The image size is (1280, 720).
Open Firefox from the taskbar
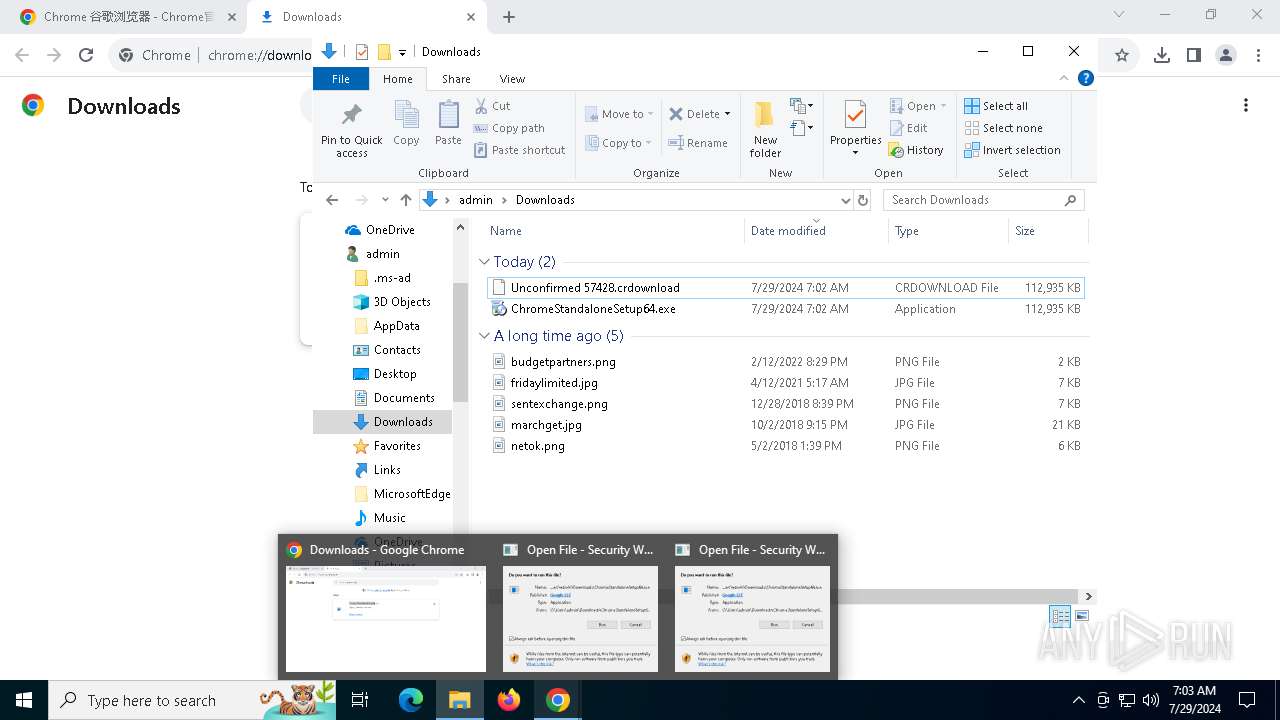click(509, 700)
